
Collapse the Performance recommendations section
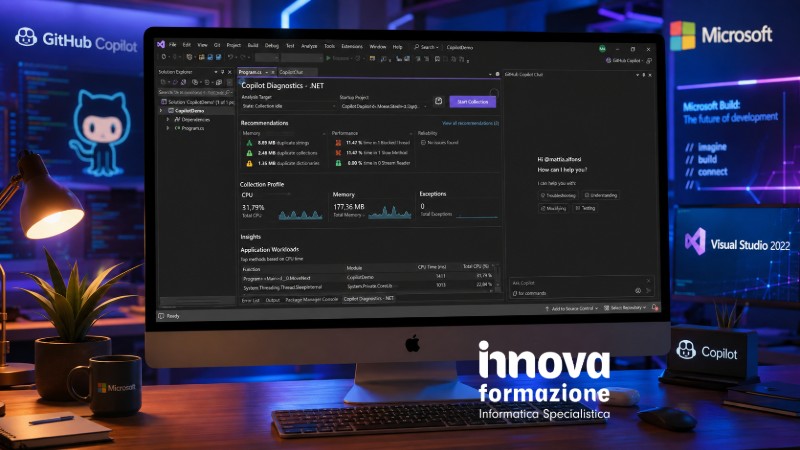click(x=413, y=133)
